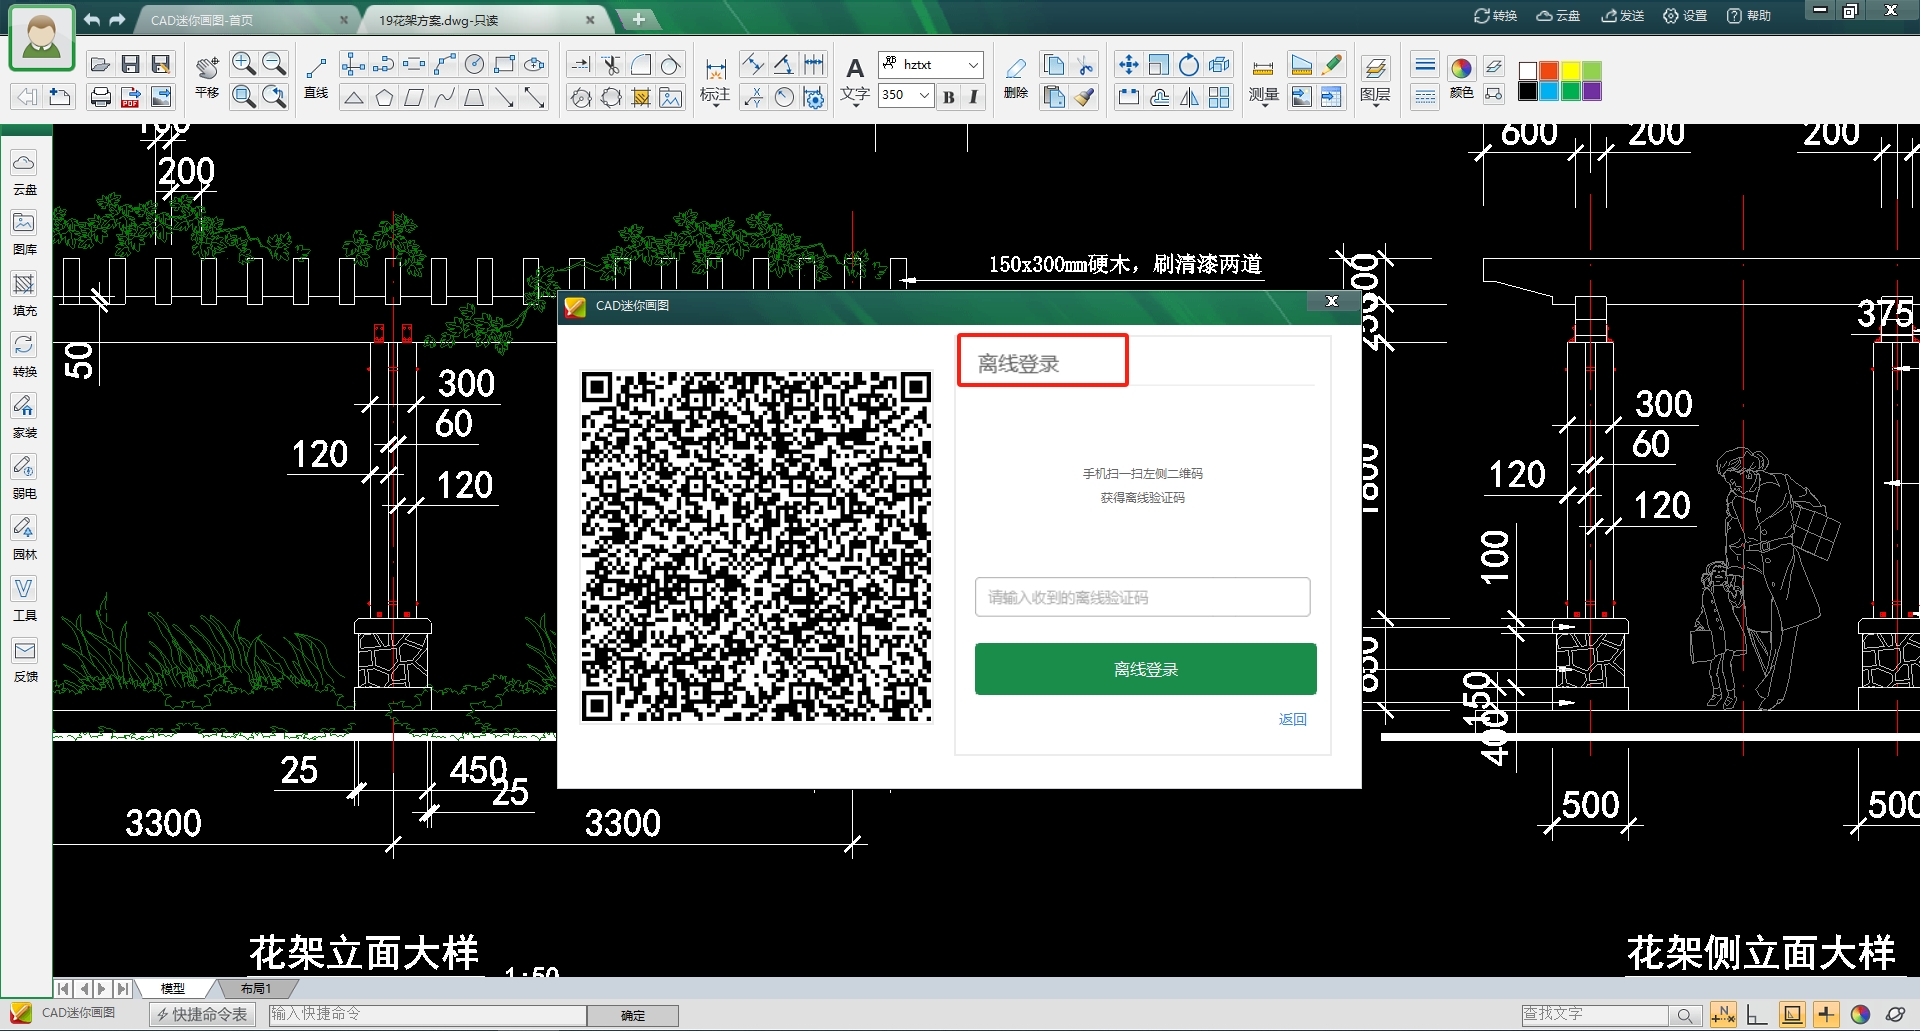The image size is (1920, 1031).
Task: Open the Text (文字) tool
Action: pyautogui.click(x=855, y=75)
